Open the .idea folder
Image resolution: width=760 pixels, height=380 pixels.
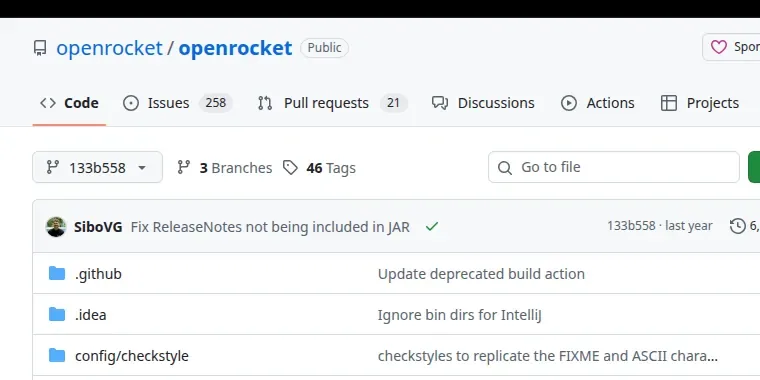click(x=91, y=315)
